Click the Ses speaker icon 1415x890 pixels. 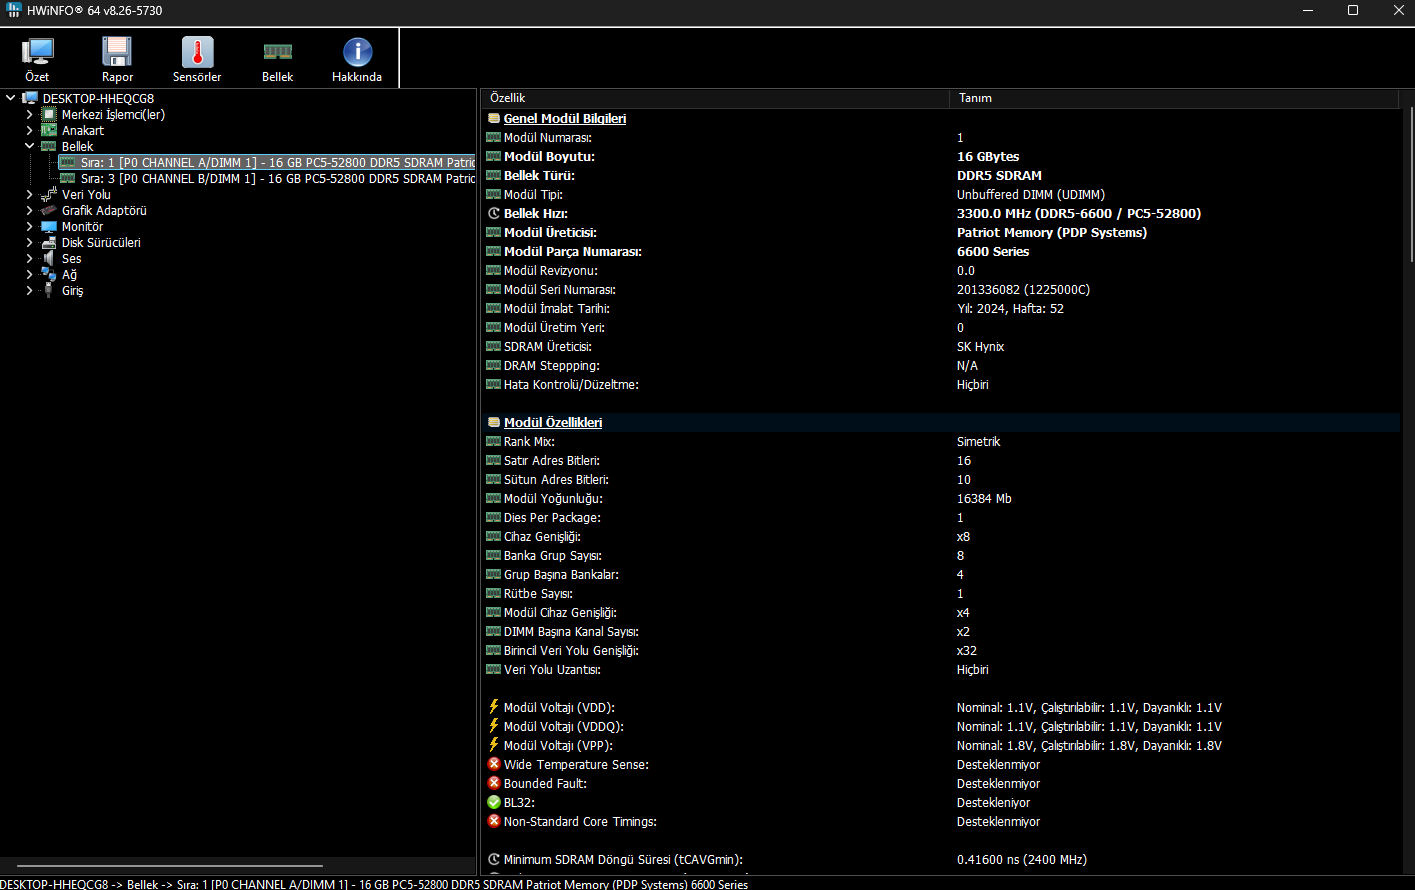point(49,258)
